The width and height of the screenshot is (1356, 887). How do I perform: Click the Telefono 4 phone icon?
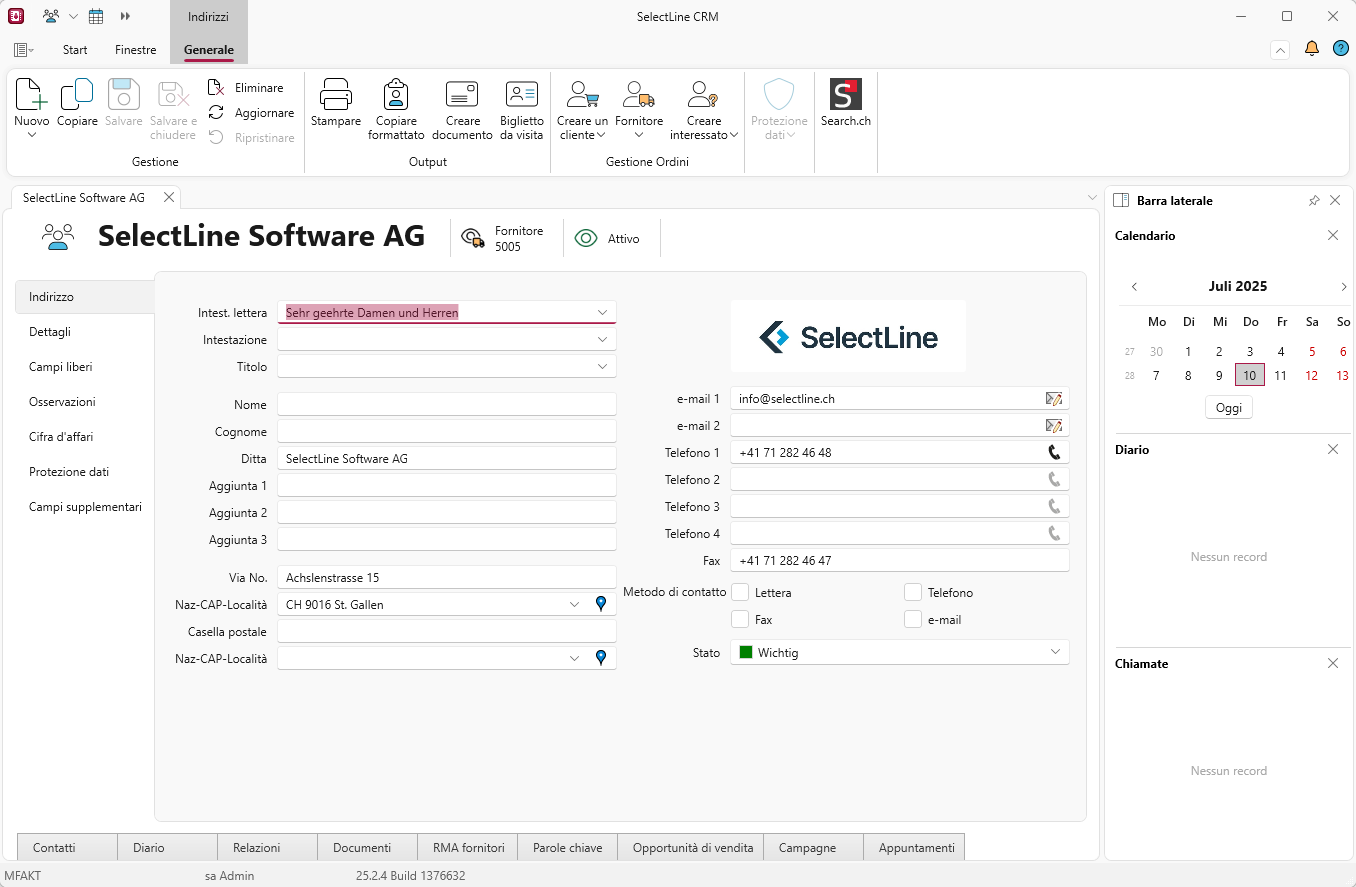1054,533
